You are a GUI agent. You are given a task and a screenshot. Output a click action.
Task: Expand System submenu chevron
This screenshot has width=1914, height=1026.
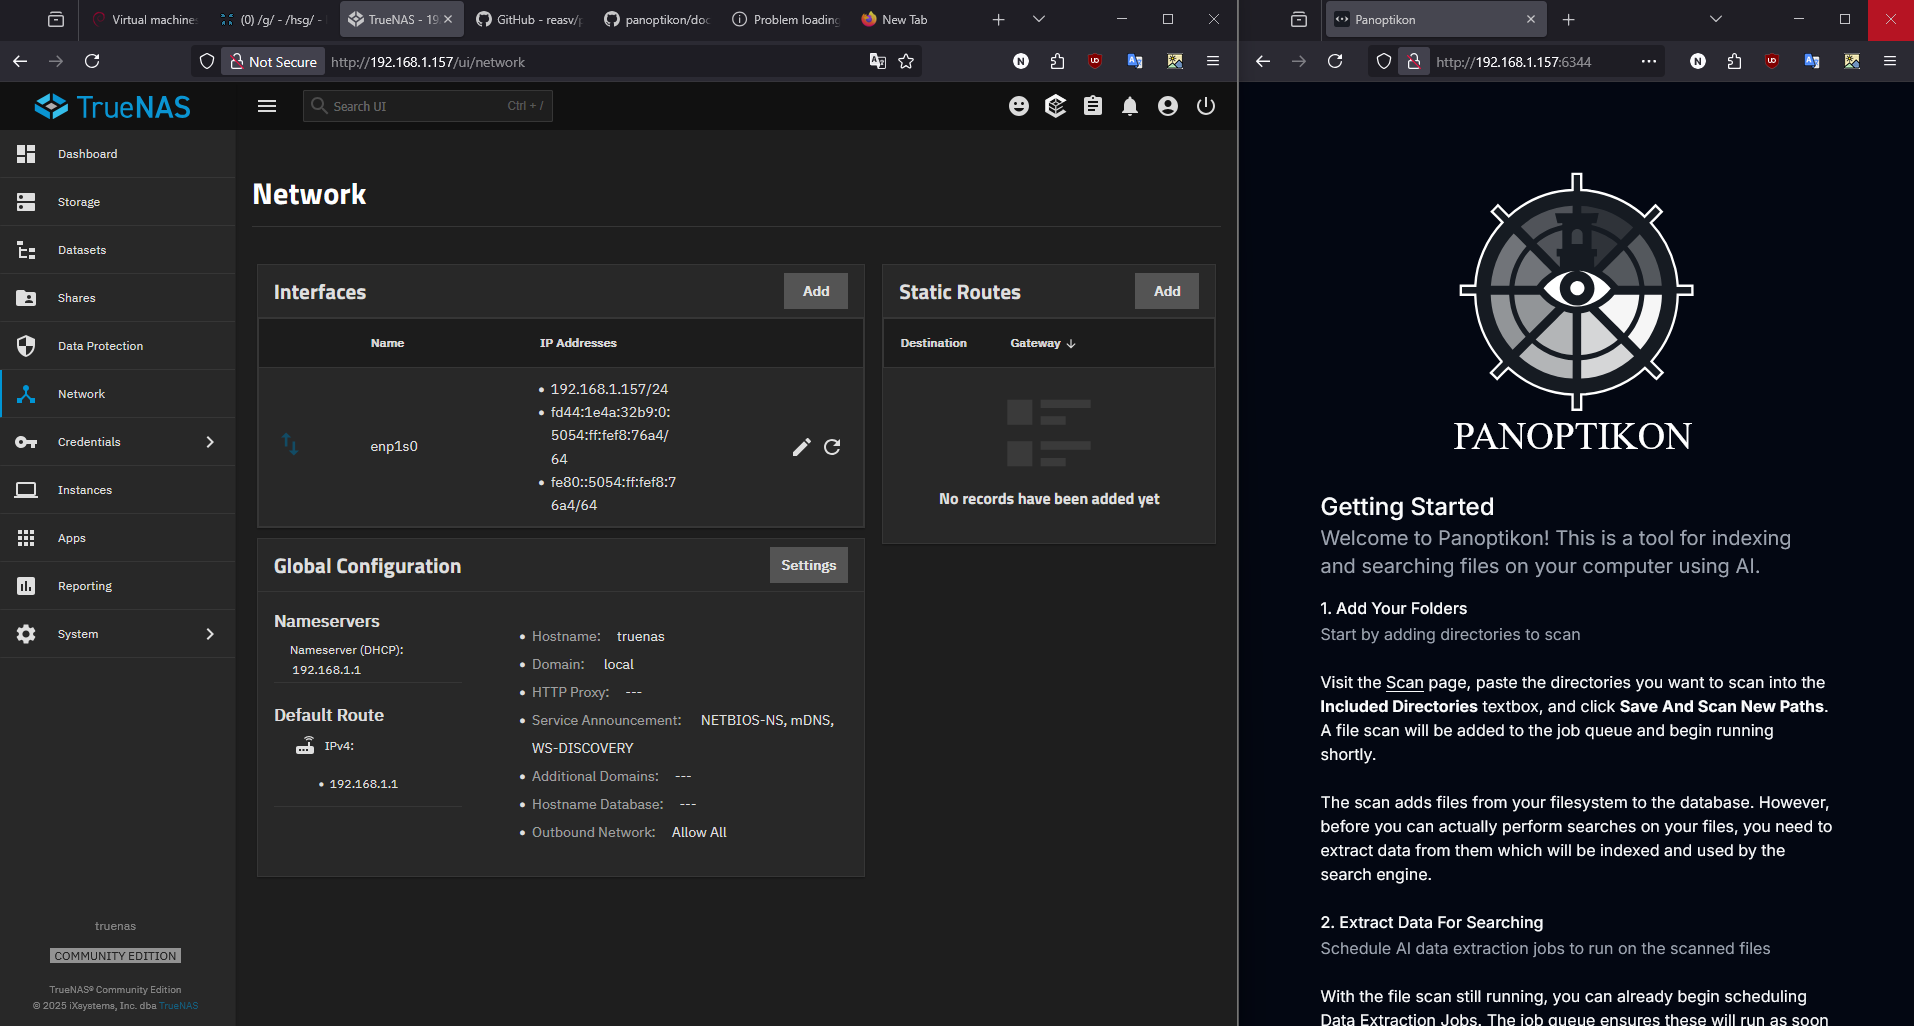click(x=210, y=634)
